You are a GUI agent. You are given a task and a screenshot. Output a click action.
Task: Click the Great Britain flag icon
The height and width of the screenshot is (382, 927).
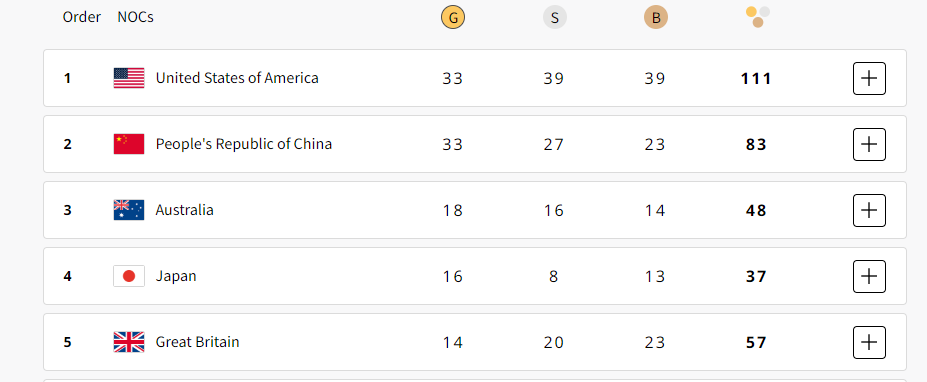(x=129, y=342)
